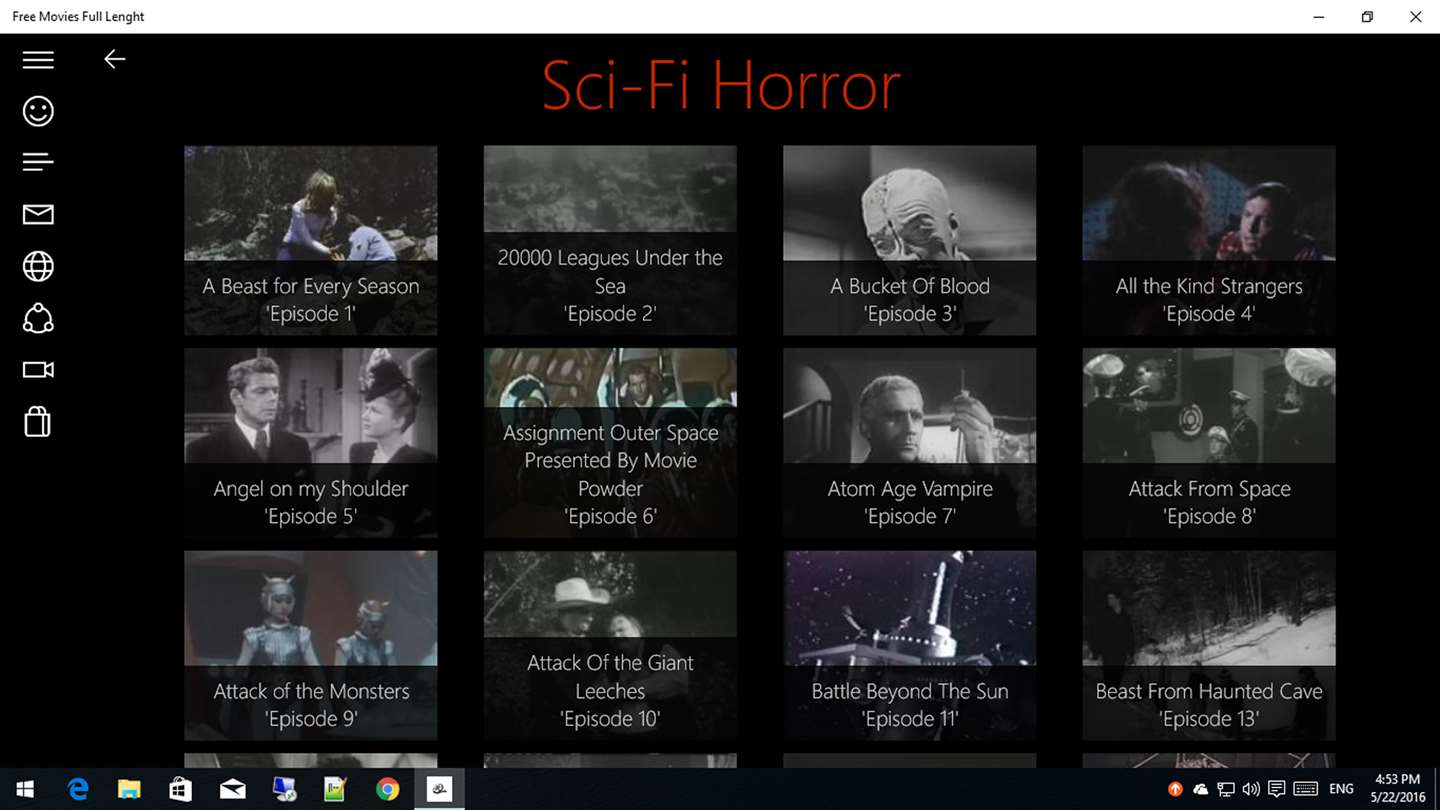Open the text lines list icon

38,162
